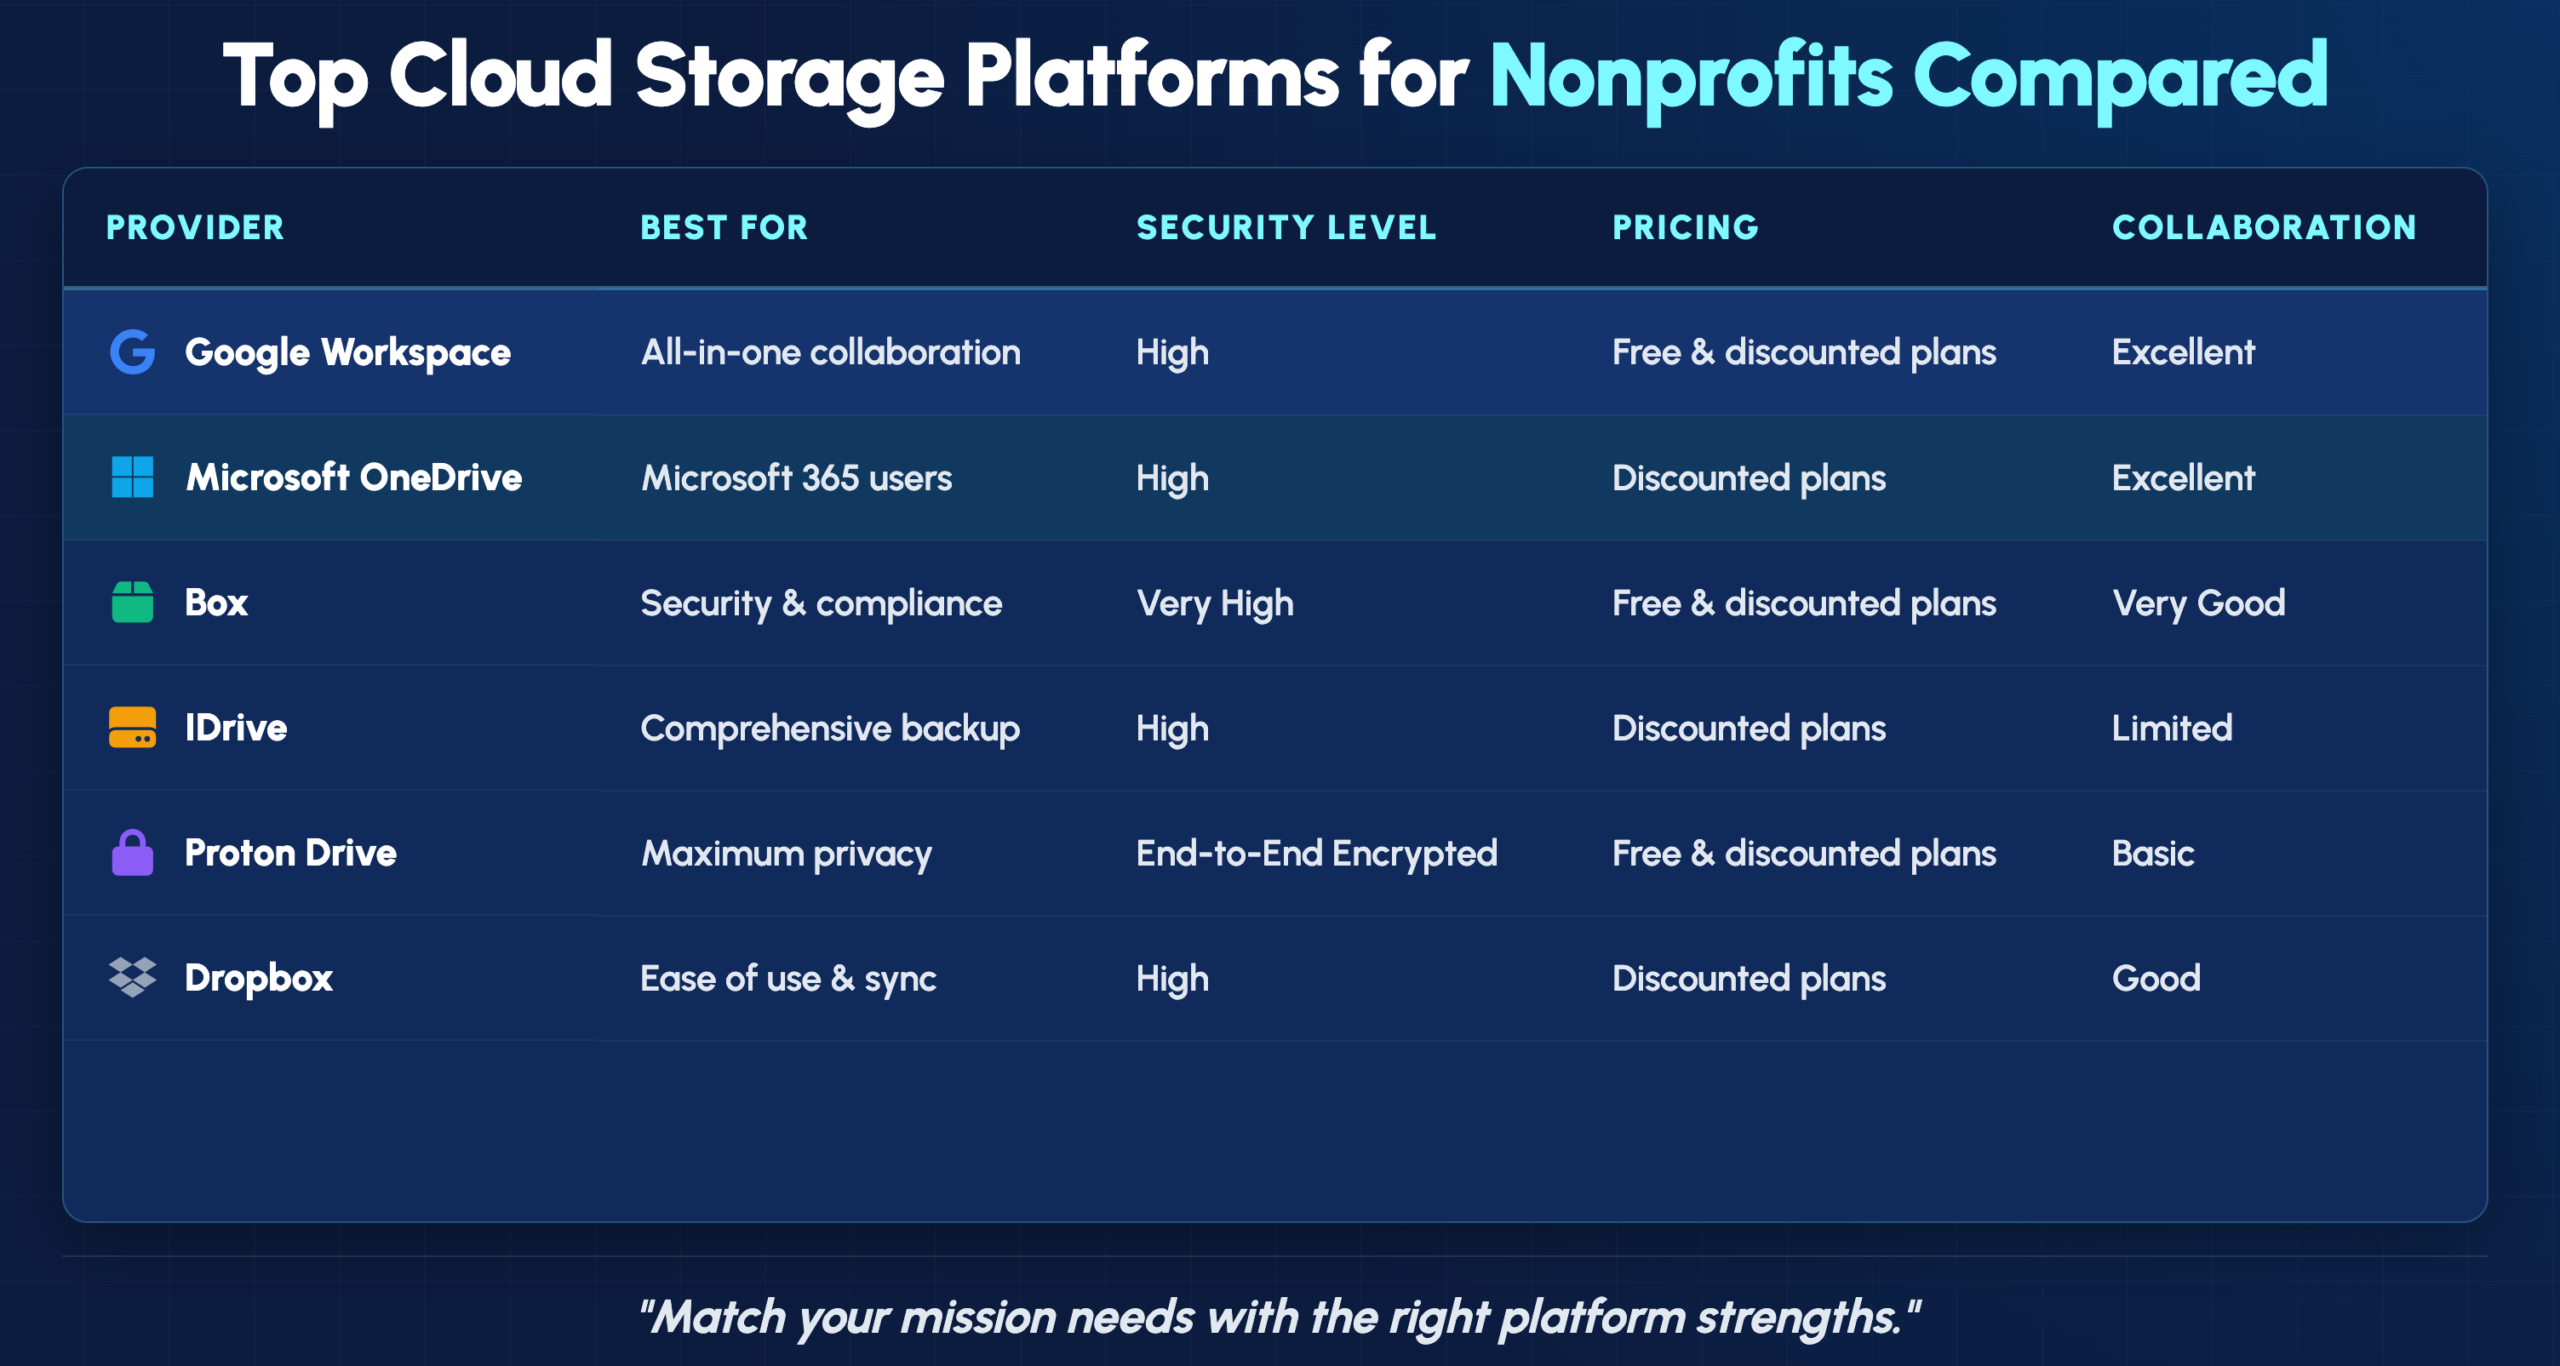The image size is (2560, 1366).
Task: Click the Google Workspace G logo icon
Action: (132, 352)
